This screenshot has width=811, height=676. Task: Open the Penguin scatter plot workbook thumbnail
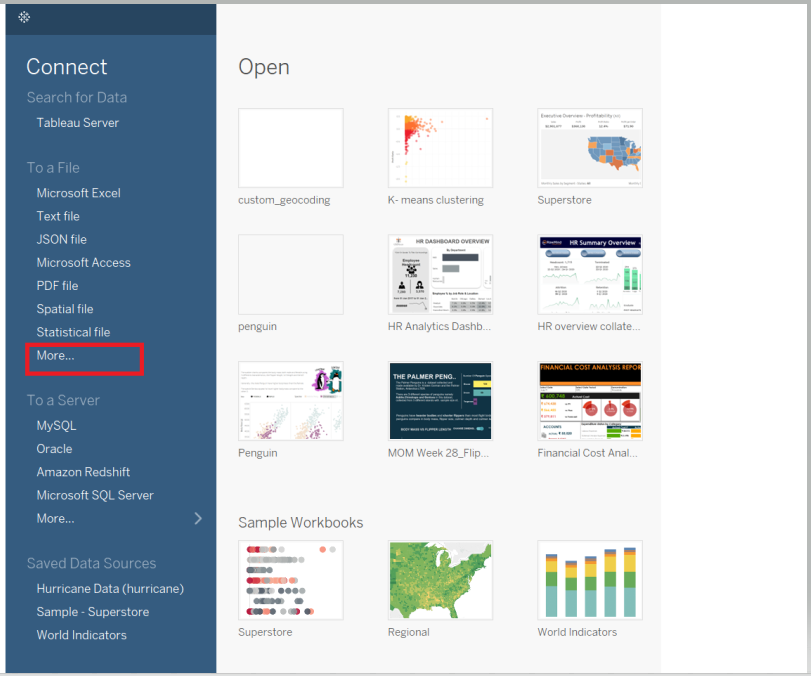pyautogui.click(x=291, y=401)
